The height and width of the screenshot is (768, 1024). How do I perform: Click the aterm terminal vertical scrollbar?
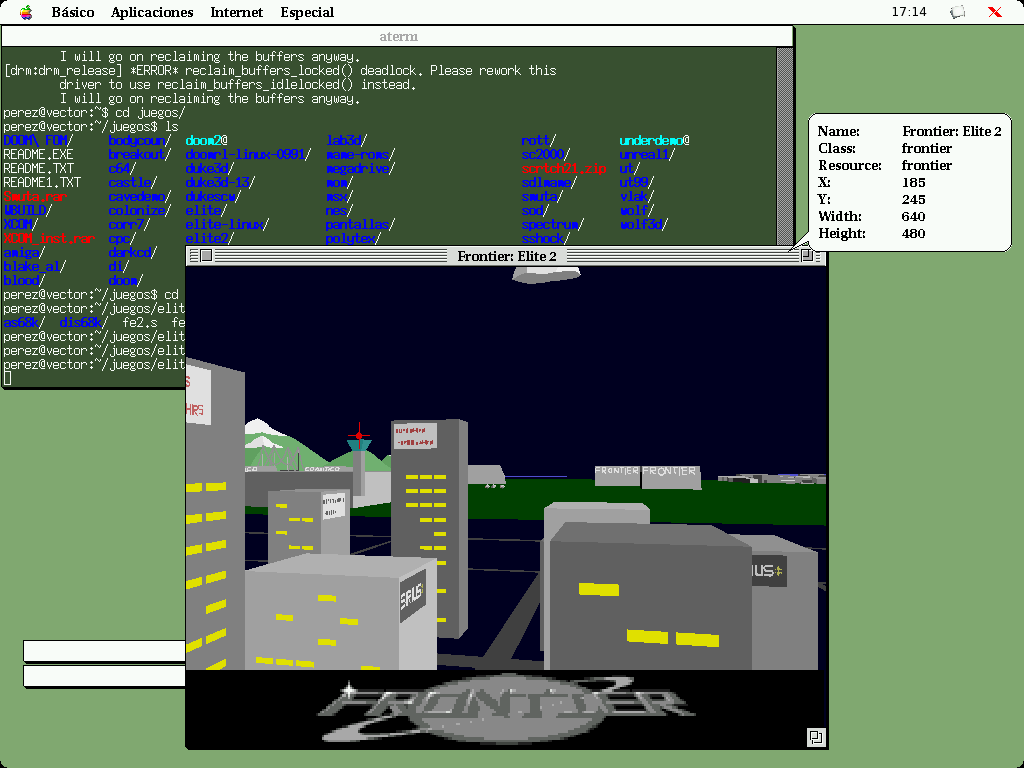[x=784, y=146]
